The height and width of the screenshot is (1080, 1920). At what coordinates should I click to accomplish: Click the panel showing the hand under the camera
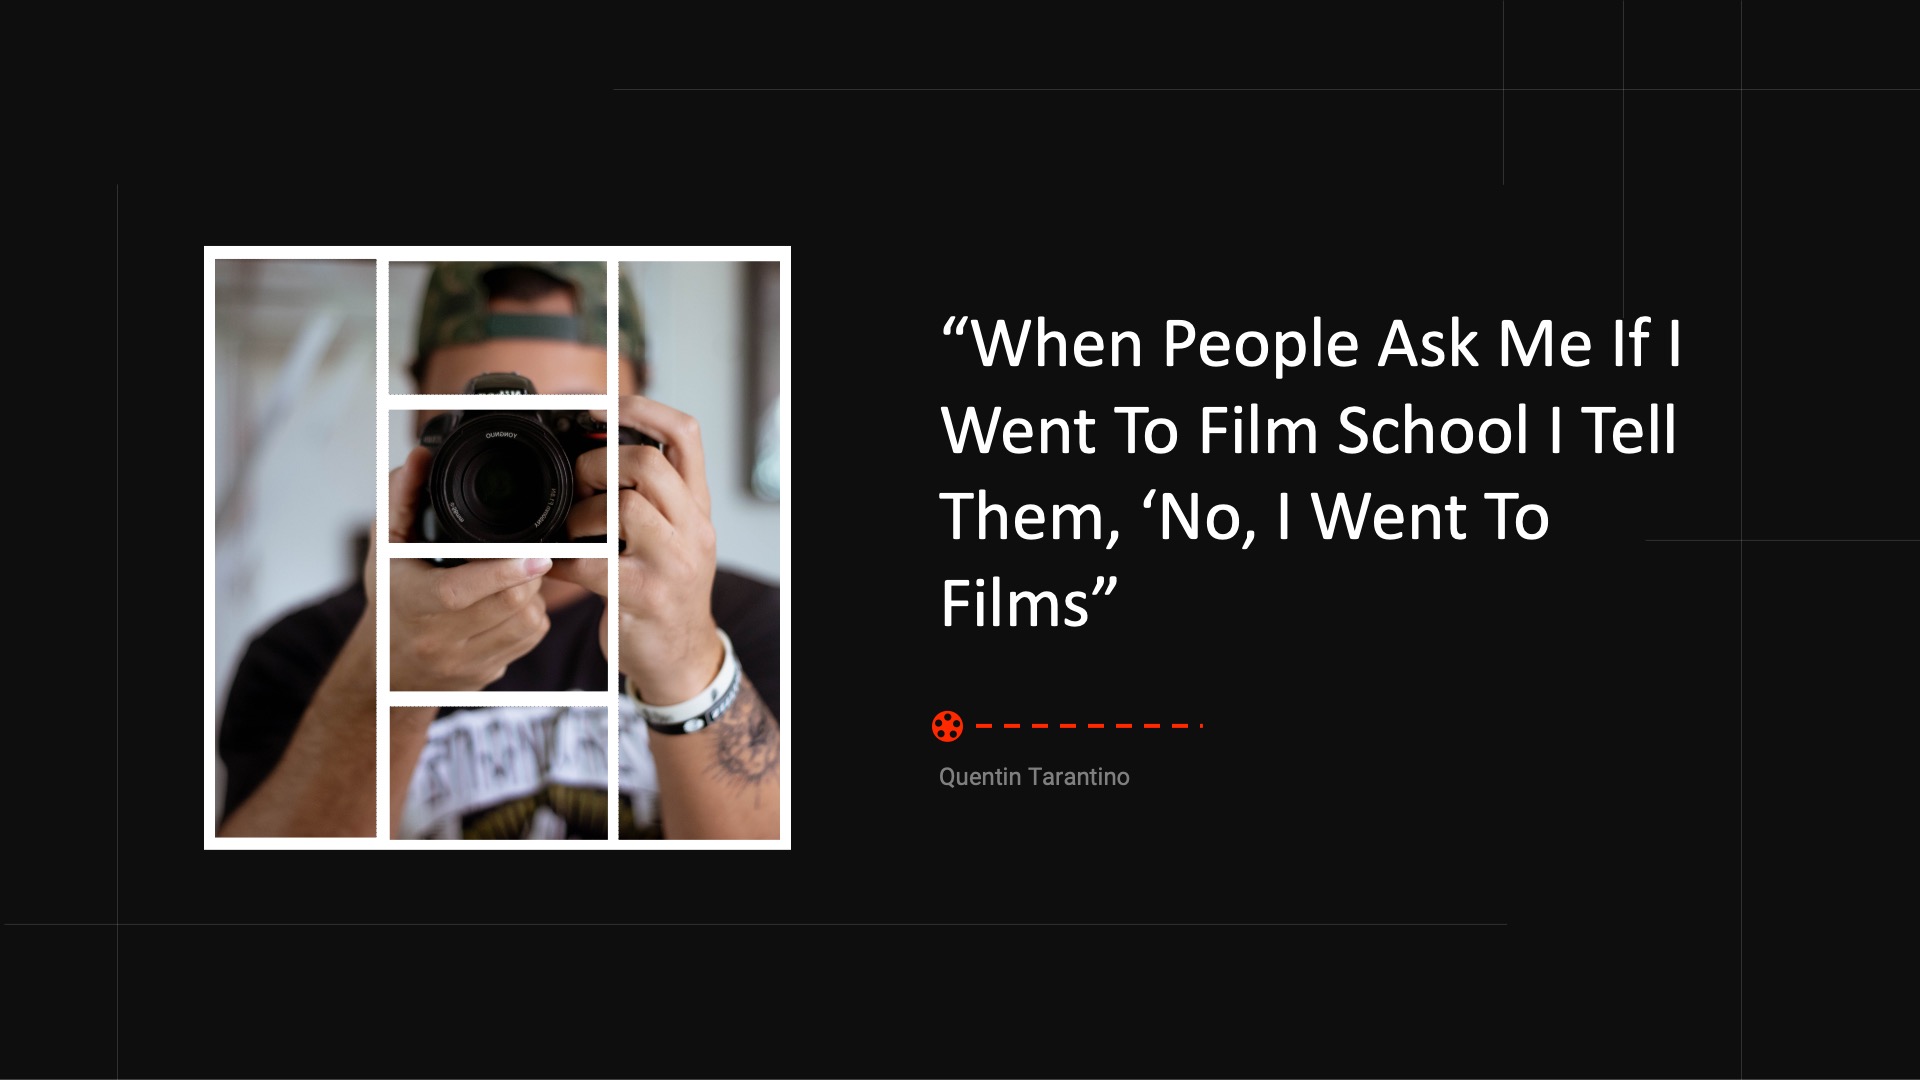tap(498, 624)
